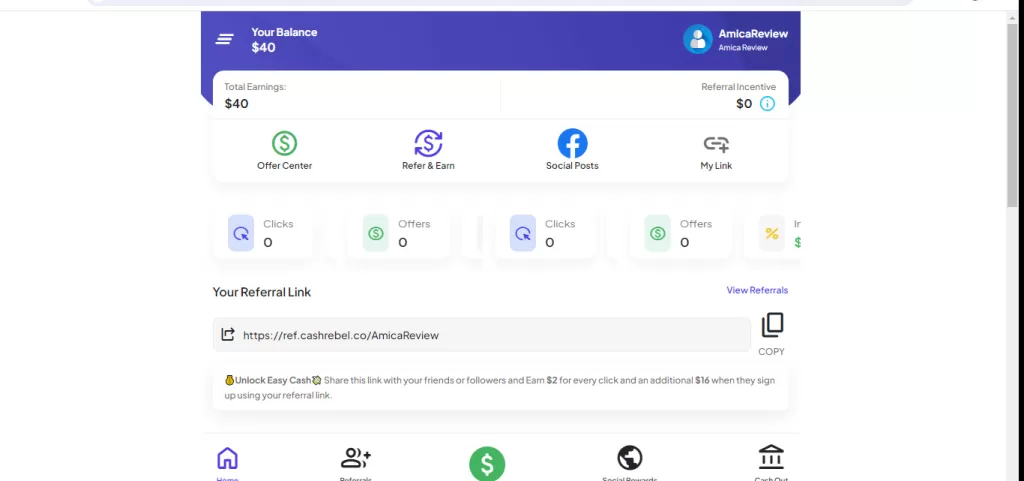Viewport: 1024px width, 481px height.
Task: Open the View Referrals link
Action: (756, 290)
